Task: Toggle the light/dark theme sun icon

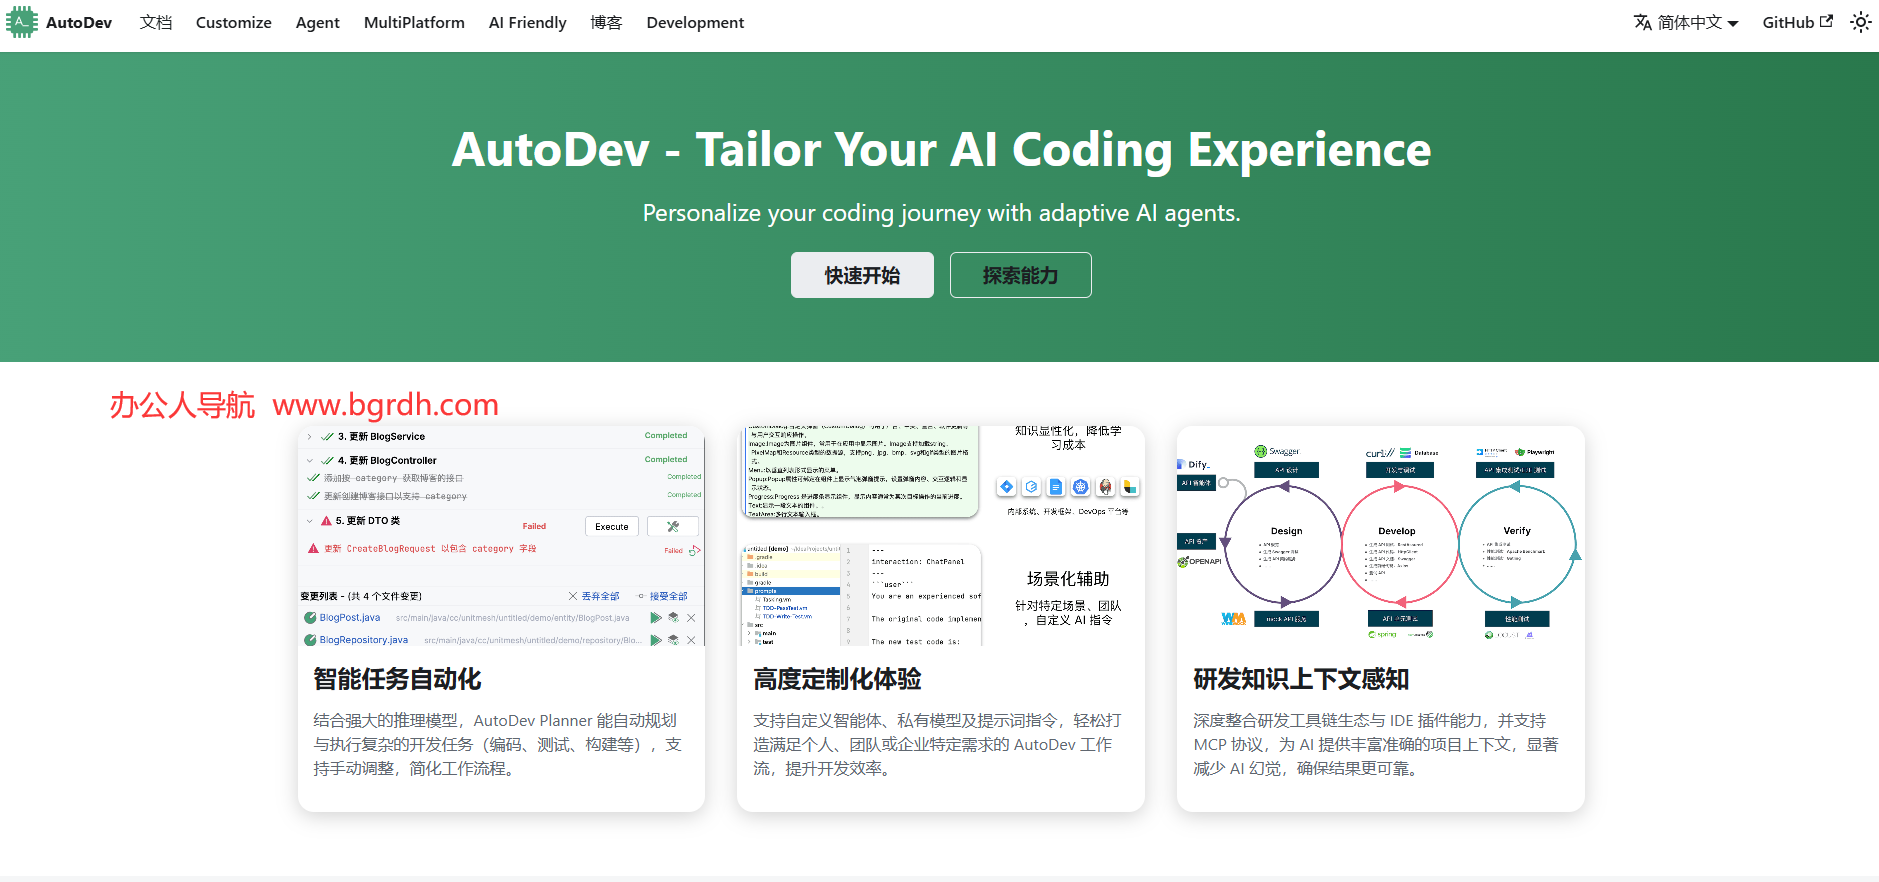Action: [1860, 22]
